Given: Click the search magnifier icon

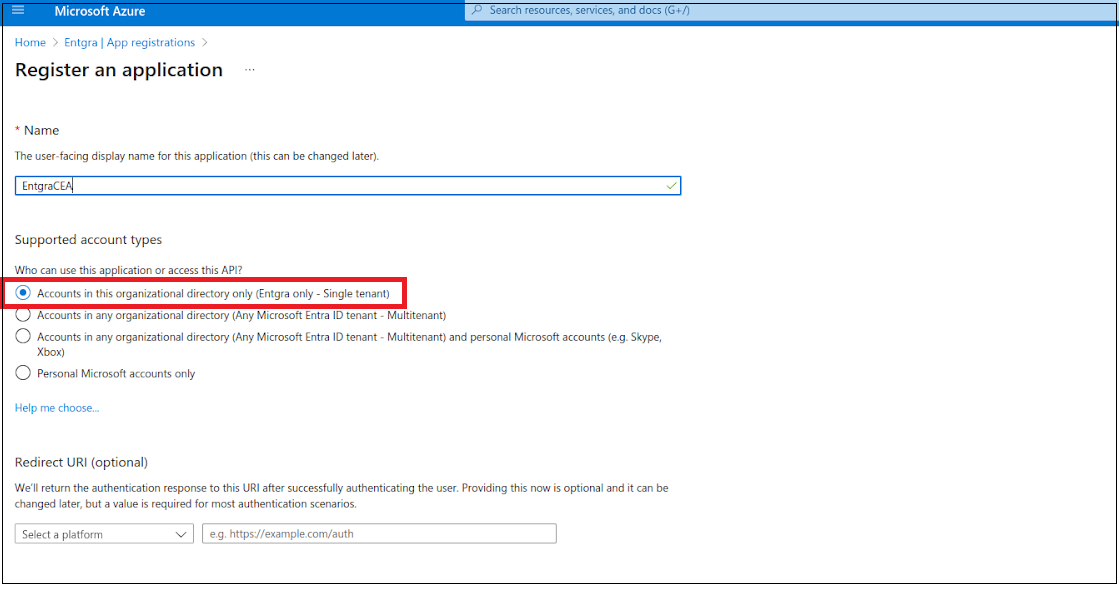Looking at the screenshot, I should click(x=477, y=10).
